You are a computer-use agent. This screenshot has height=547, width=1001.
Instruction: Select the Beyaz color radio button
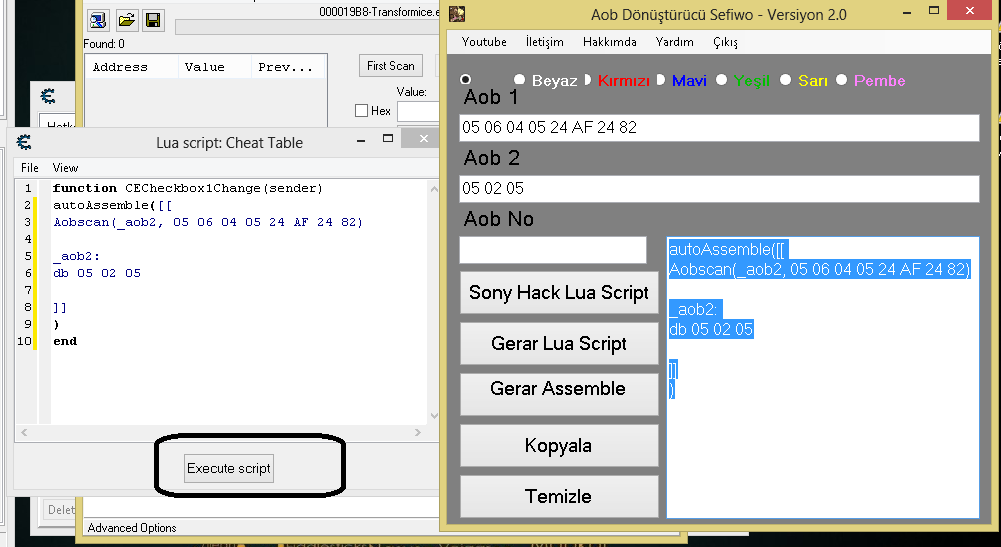pyautogui.click(x=520, y=80)
